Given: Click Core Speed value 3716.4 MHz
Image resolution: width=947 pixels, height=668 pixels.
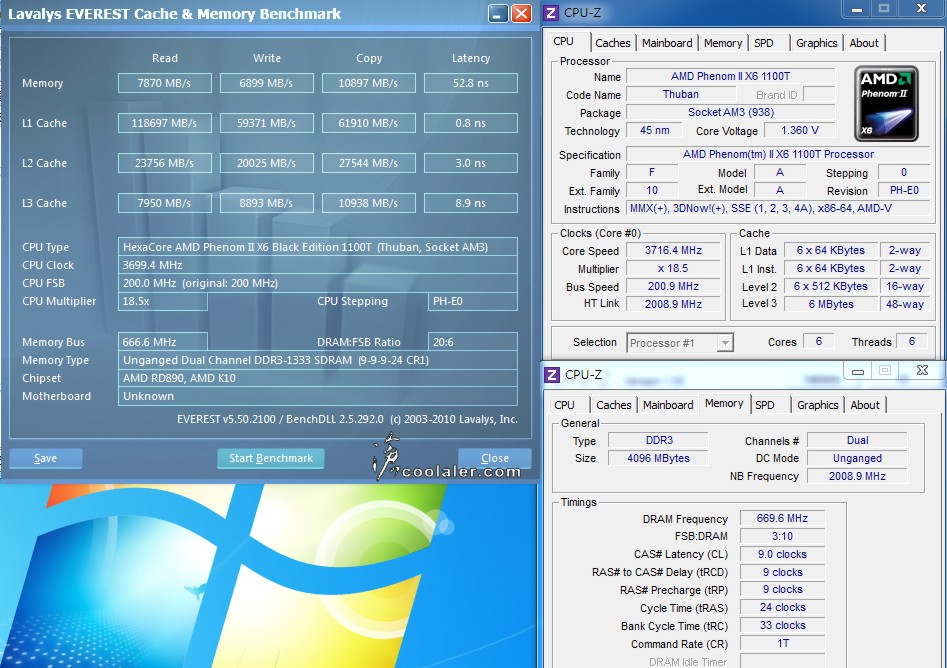Looking at the screenshot, I should [673, 250].
